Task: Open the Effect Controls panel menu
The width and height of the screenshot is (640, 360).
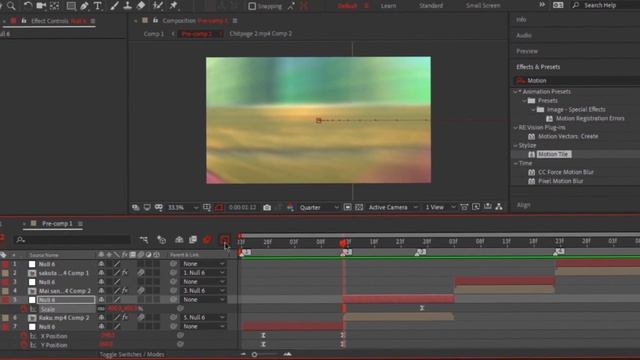Action: 93,21
